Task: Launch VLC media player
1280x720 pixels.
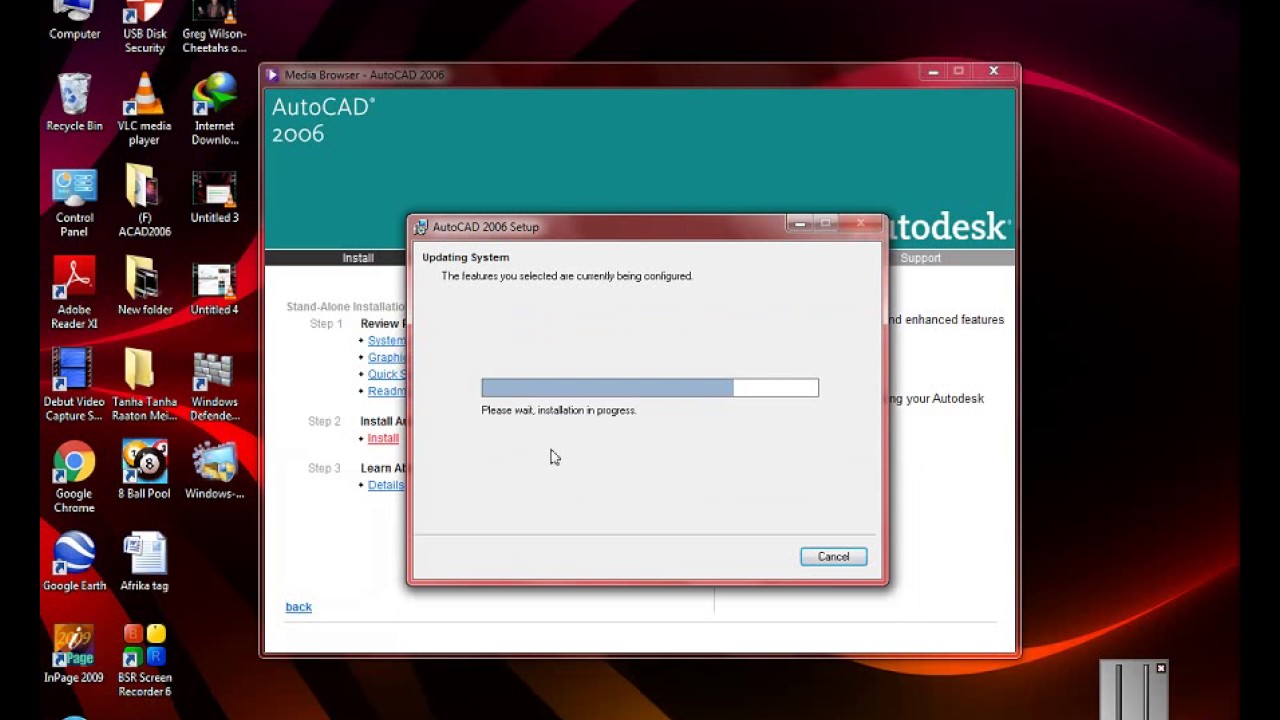Action: pos(144,109)
